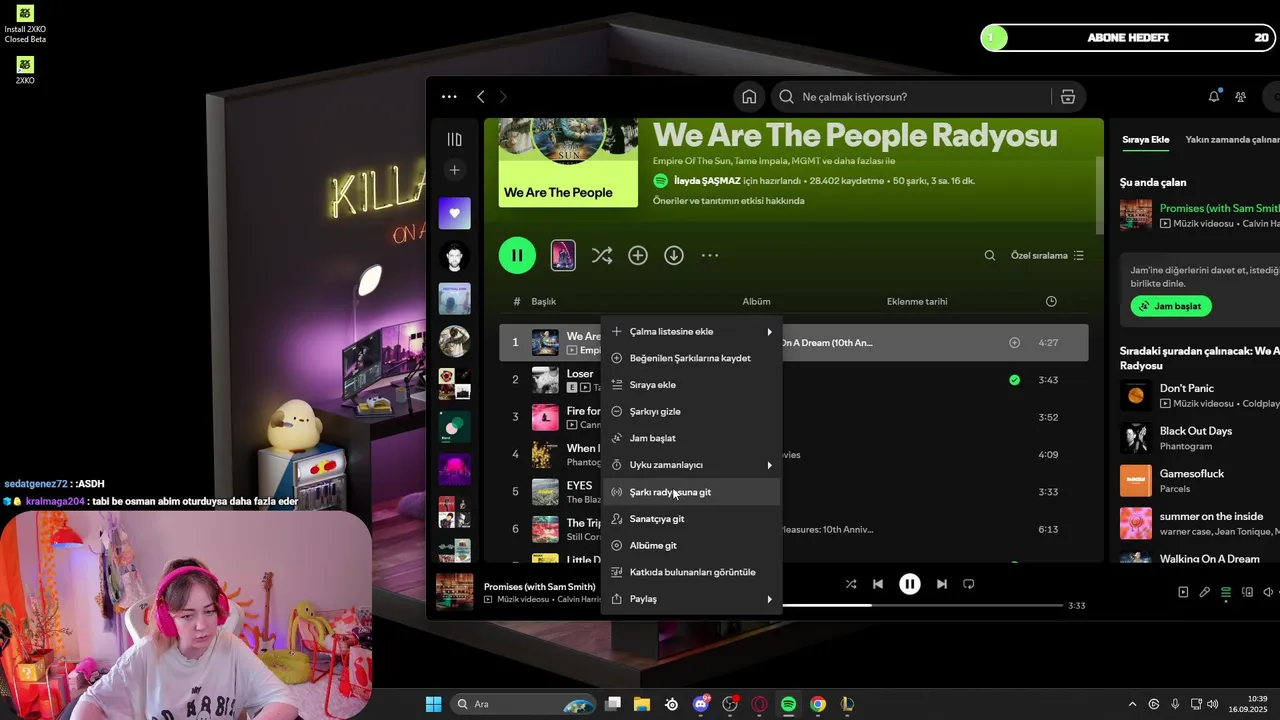Image resolution: width=1280 pixels, height=720 pixels.
Task: Open the Friend Activity people icon
Action: point(1241,97)
